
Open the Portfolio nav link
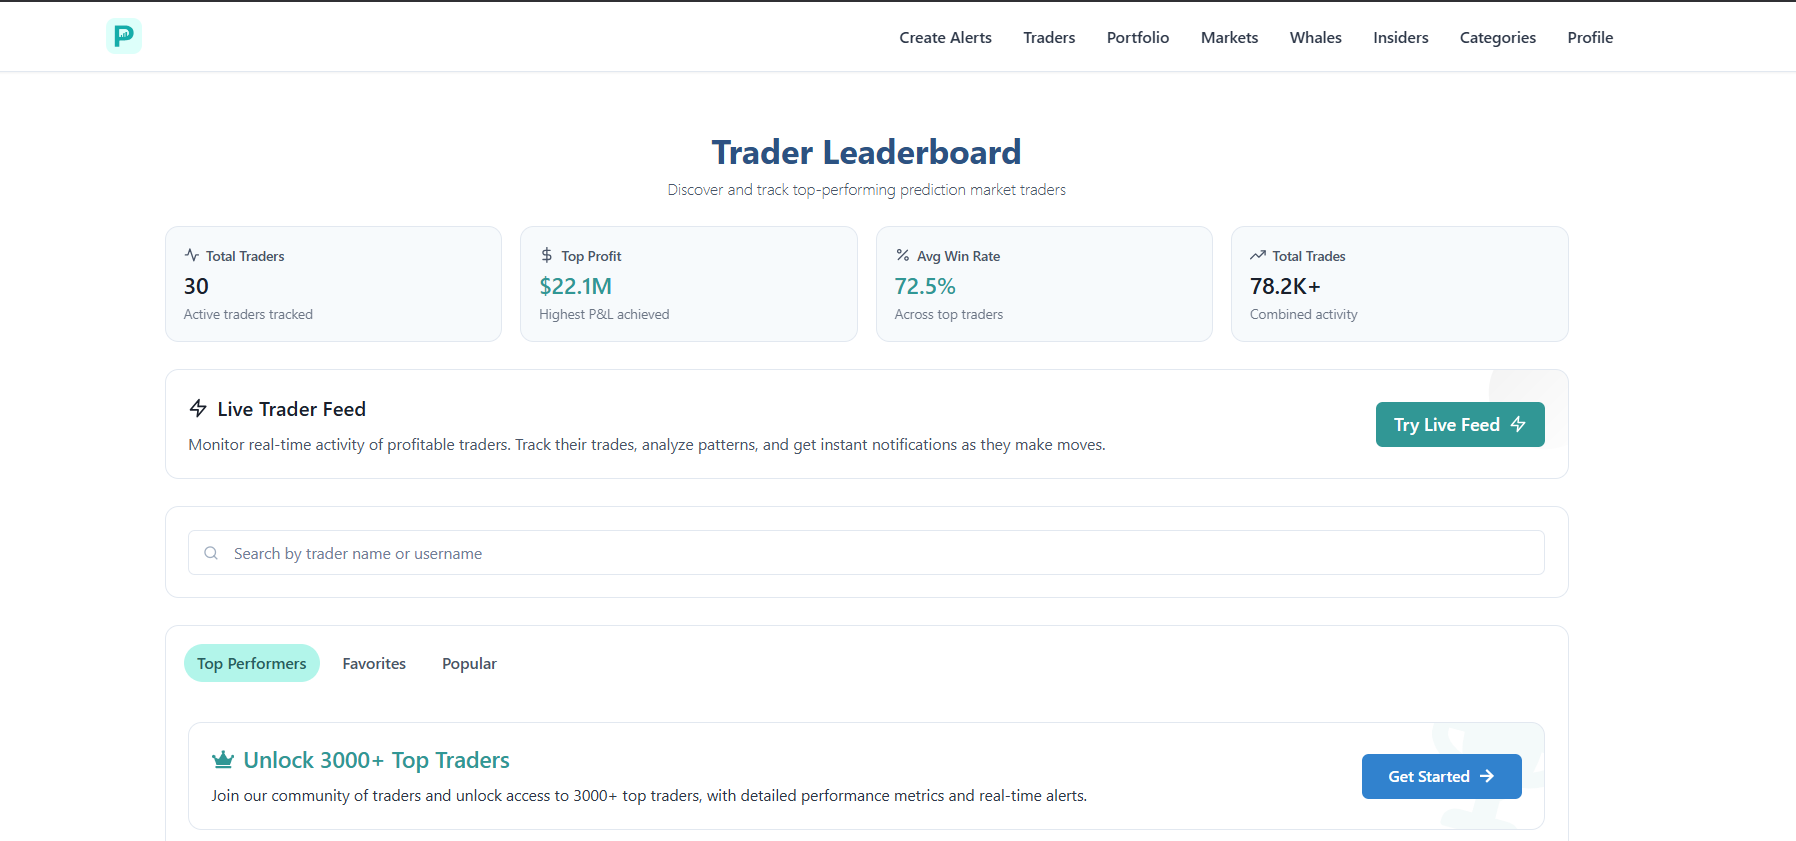(1137, 38)
